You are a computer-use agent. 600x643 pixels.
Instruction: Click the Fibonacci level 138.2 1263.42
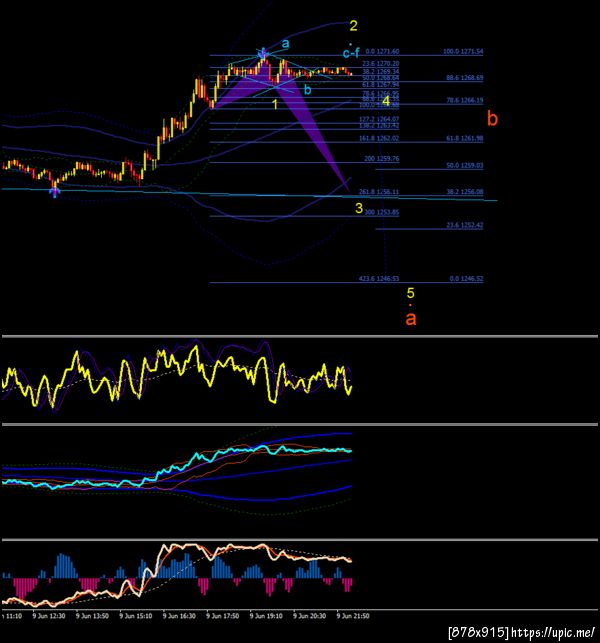click(x=379, y=125)
